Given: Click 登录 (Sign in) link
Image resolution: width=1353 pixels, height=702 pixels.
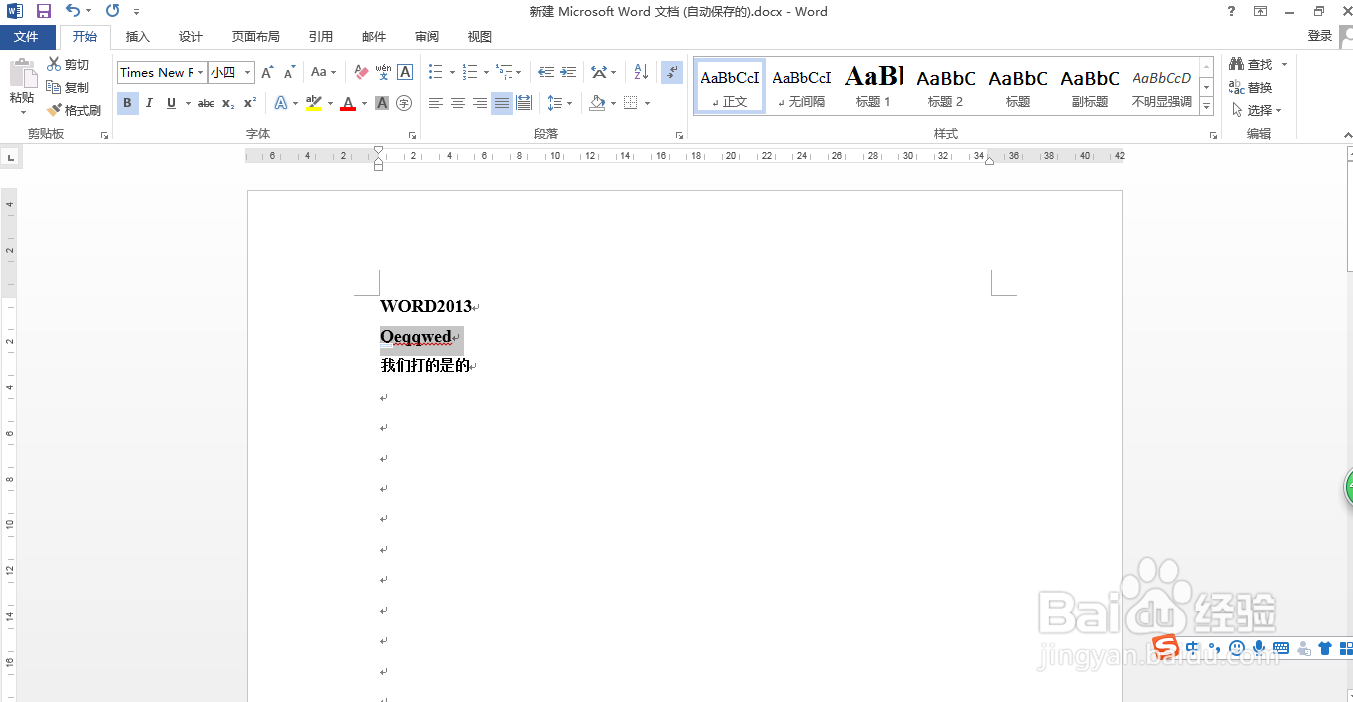Looking at the screenshot, I should [x=1320, y=36].
